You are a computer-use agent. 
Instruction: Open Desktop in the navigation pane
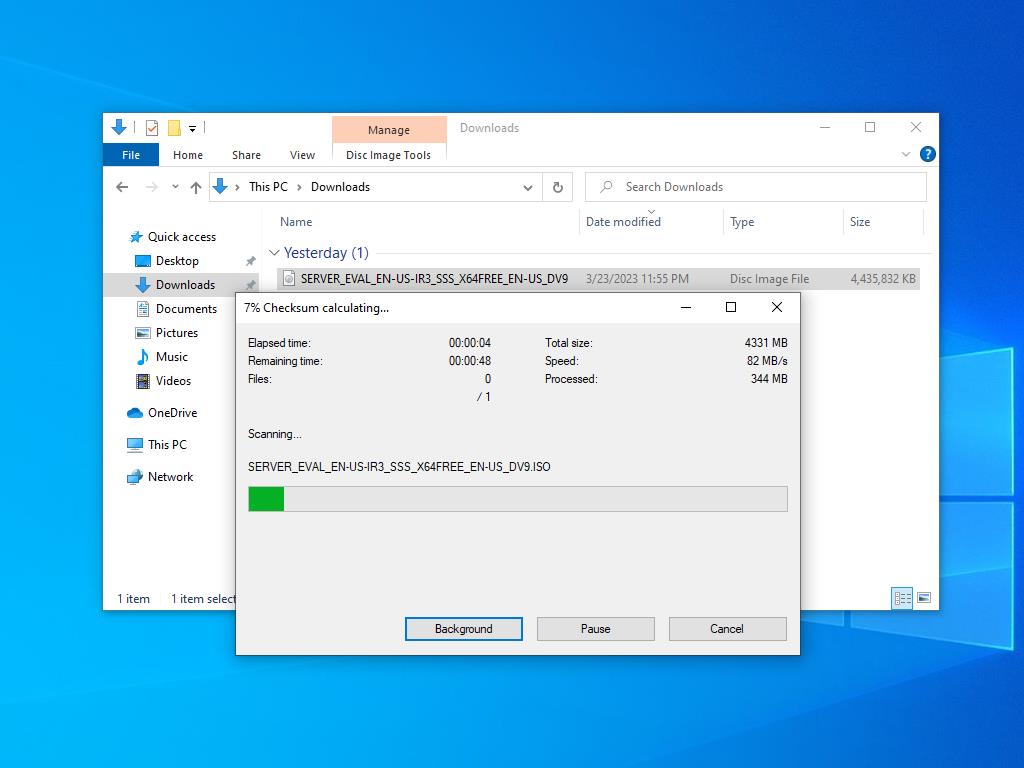point(177,261)
